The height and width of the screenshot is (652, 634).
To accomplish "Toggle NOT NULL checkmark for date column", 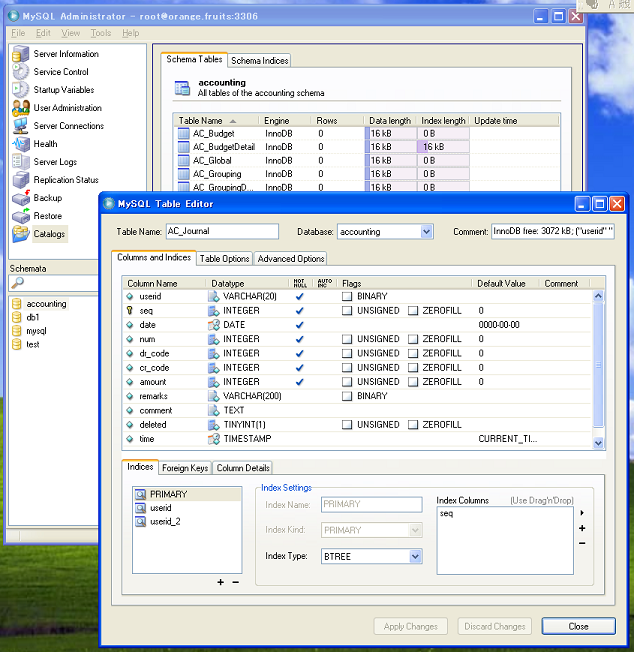I will pyautogui.click(x=299, y=325).
